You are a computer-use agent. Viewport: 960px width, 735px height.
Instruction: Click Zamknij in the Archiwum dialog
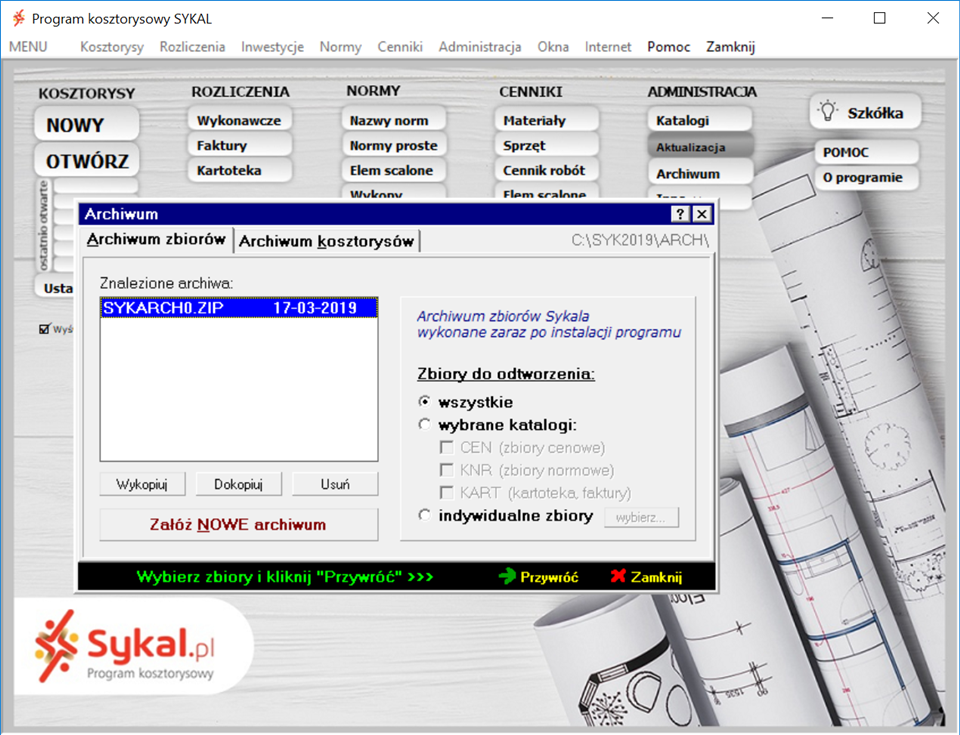coord(647,576)
